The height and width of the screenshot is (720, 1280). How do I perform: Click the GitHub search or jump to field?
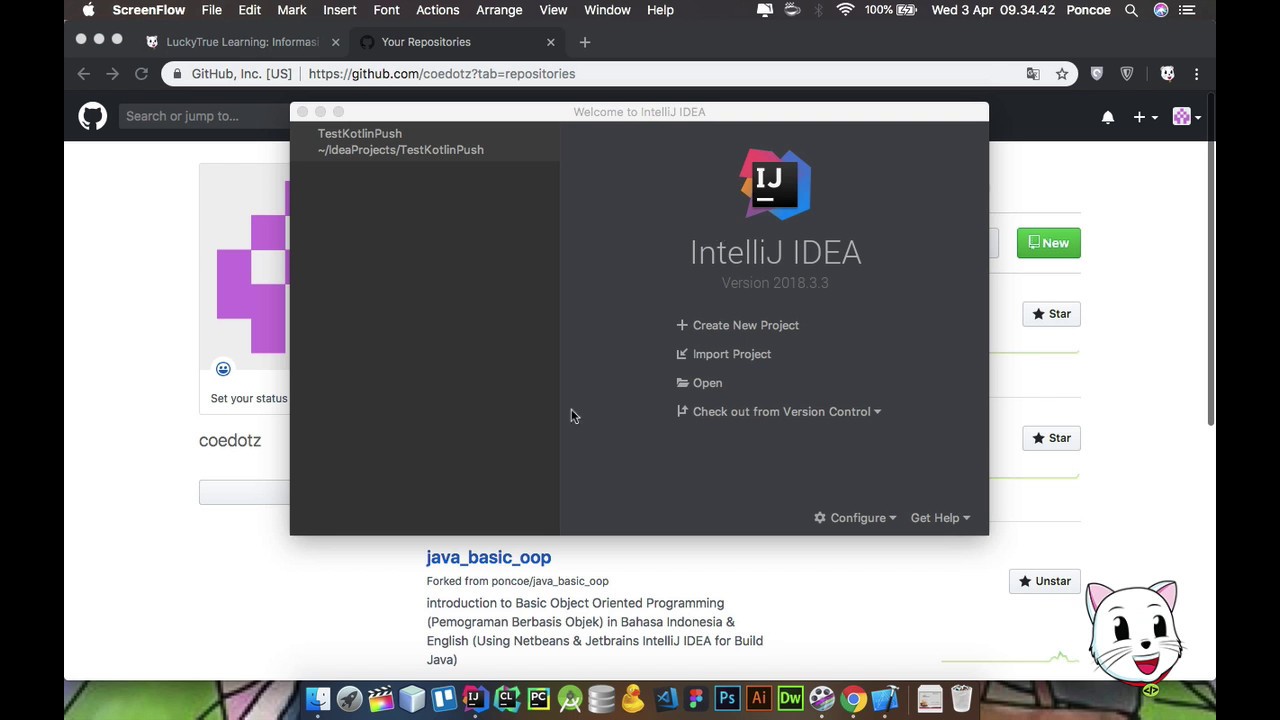205,116
